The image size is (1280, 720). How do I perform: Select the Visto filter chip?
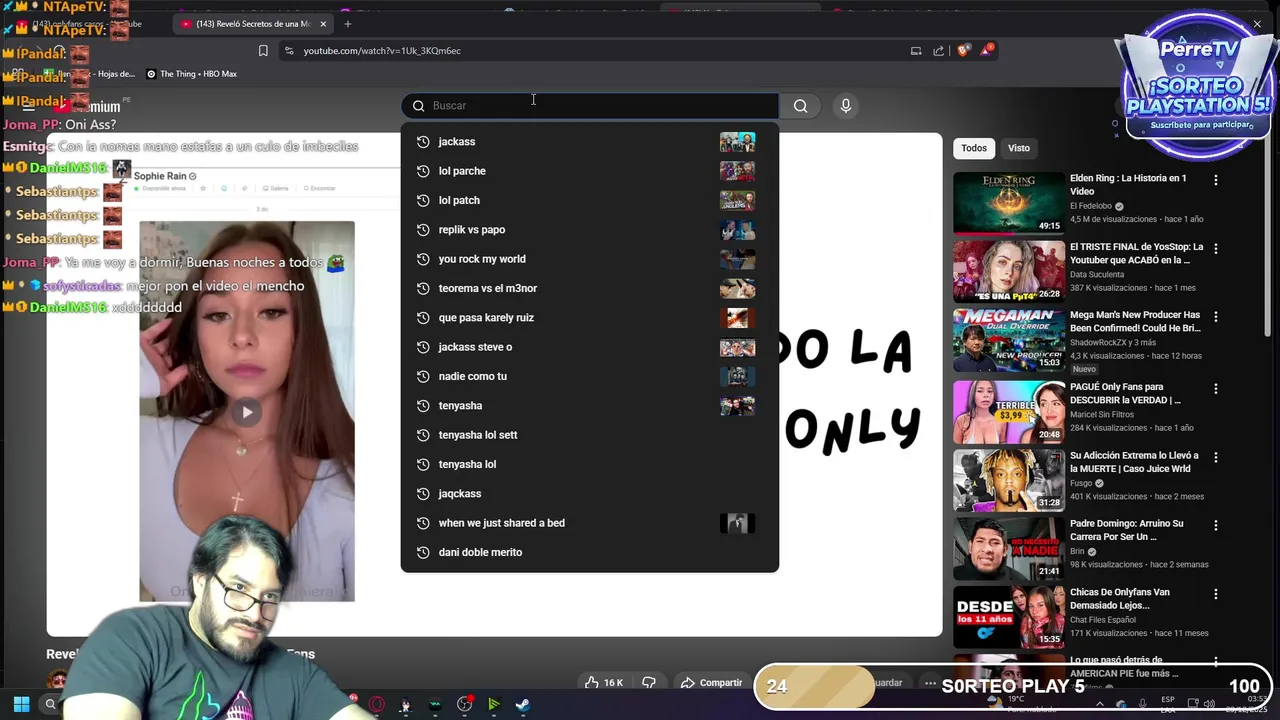tap(1019, 148)
